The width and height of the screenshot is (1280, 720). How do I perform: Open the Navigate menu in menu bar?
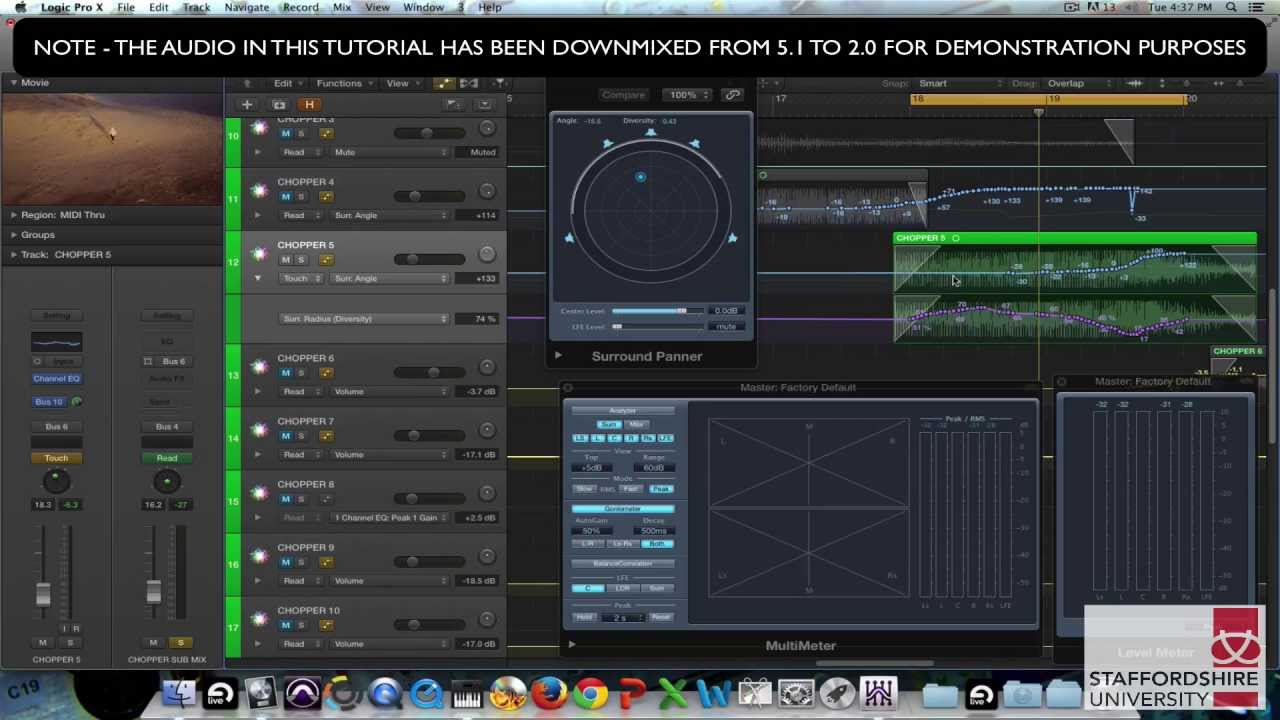[246, 7]
